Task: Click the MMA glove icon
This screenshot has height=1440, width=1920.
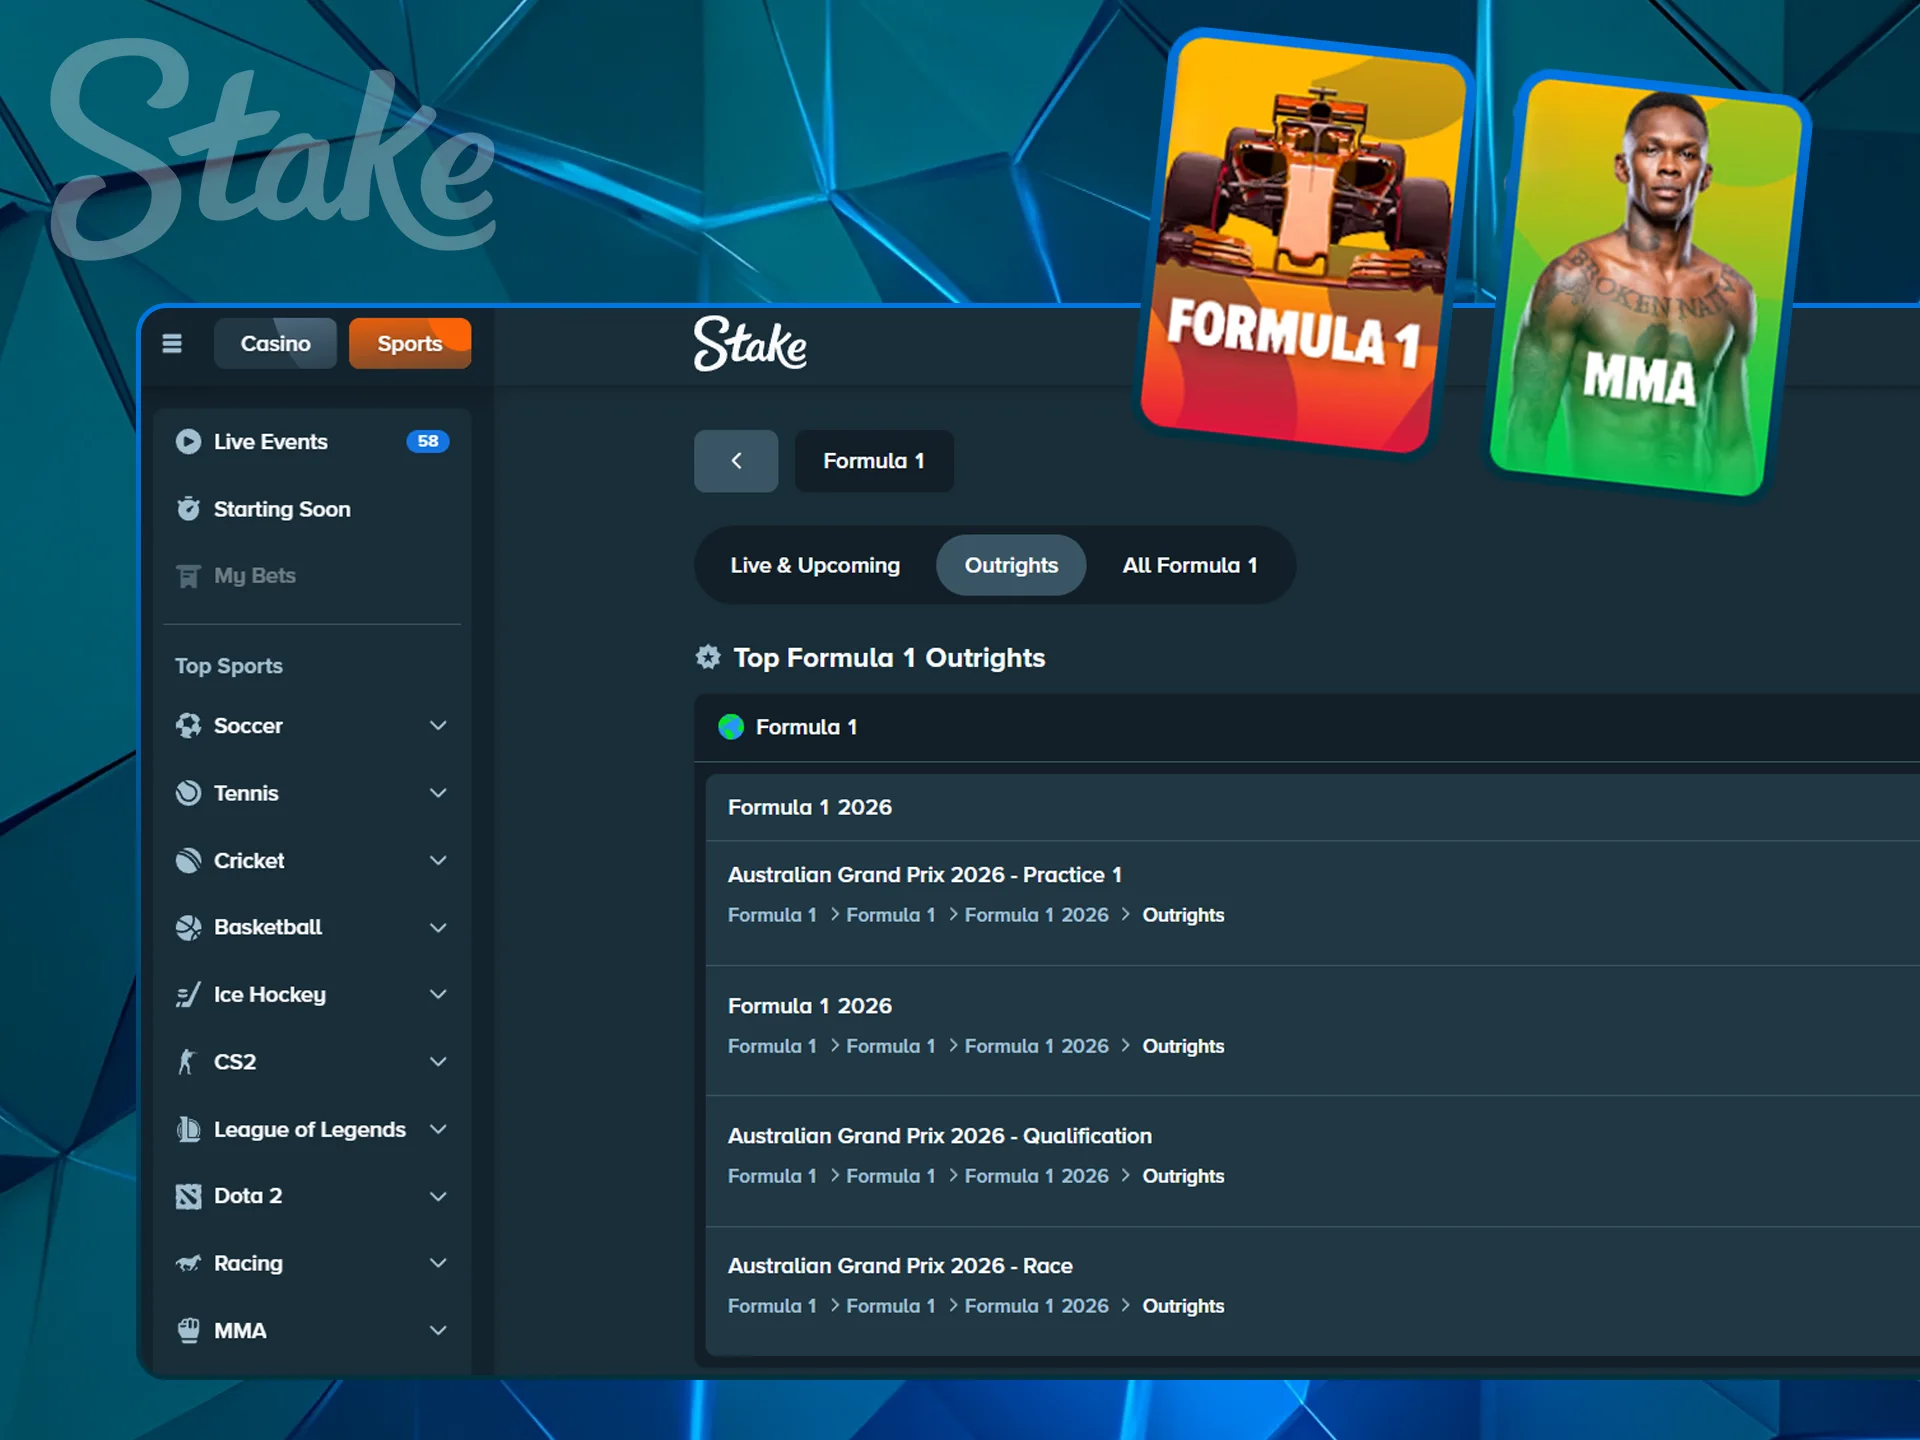Action: click(x=188, y=1330)
